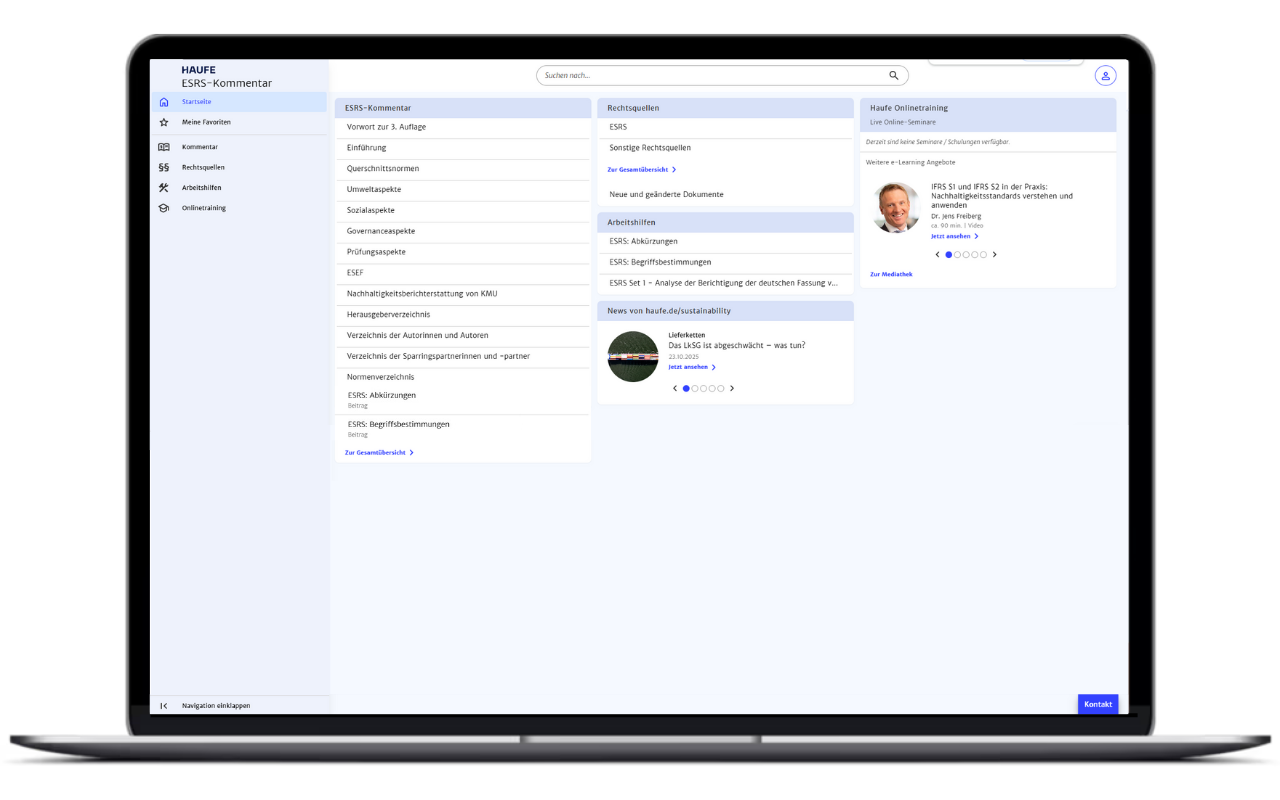Click the tools icon for Arbeitshilfen
The height and width of the screenshot is (800, 1280).
164,188
